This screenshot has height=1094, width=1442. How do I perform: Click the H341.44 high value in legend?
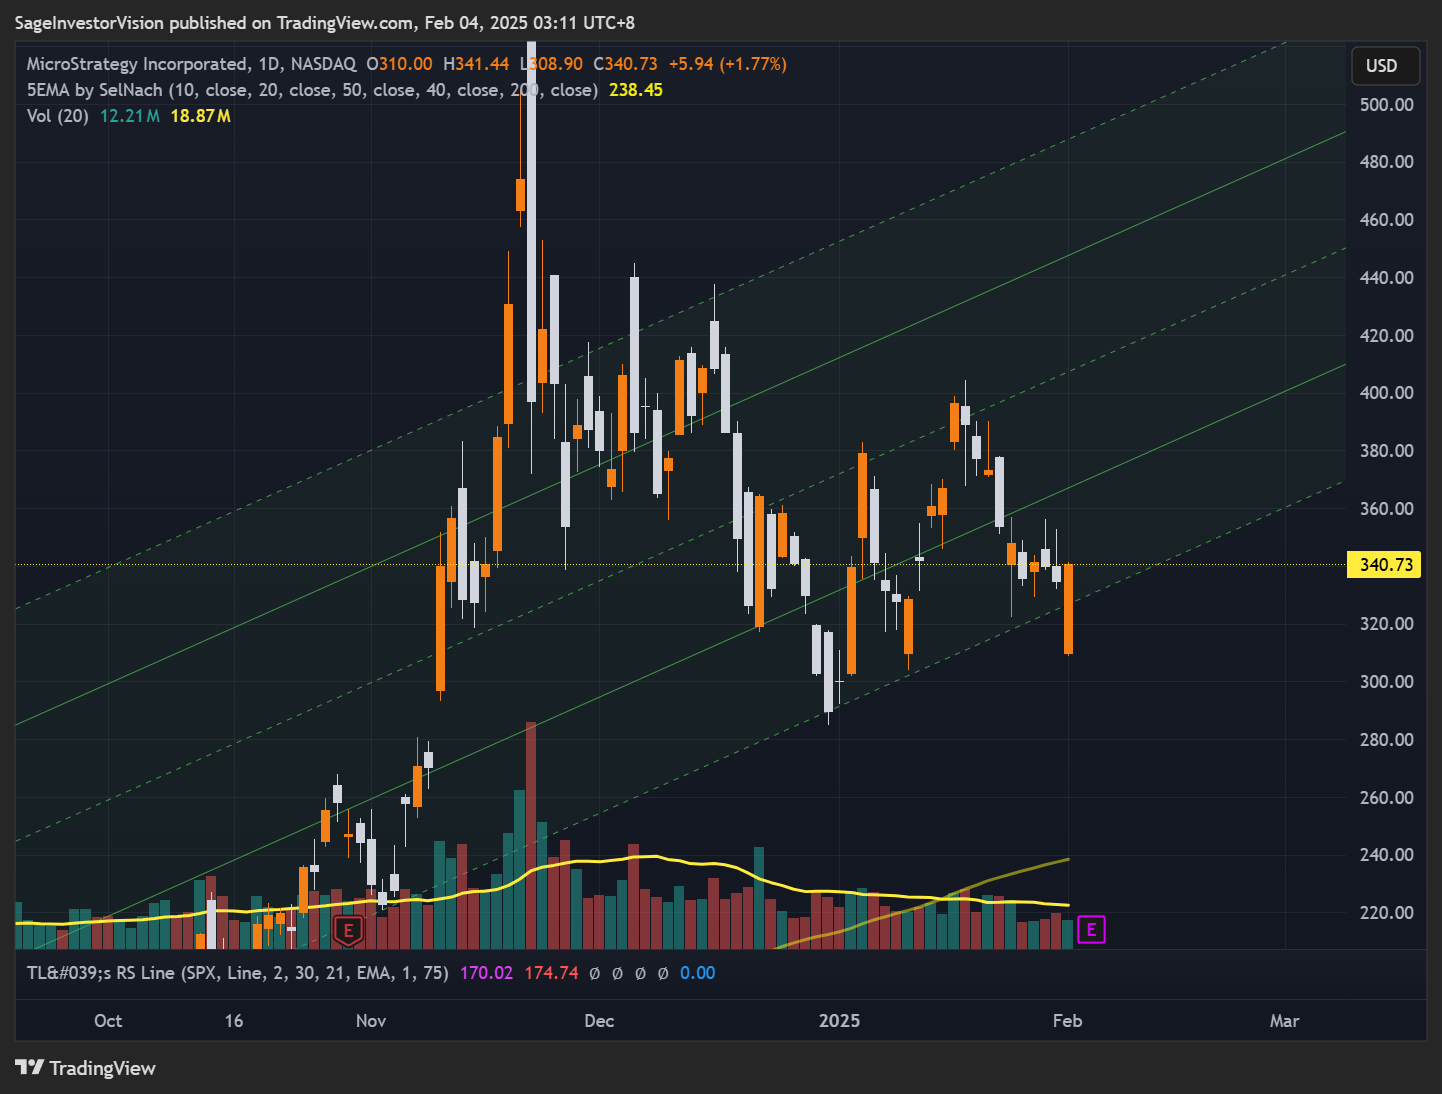coord(476,64)
